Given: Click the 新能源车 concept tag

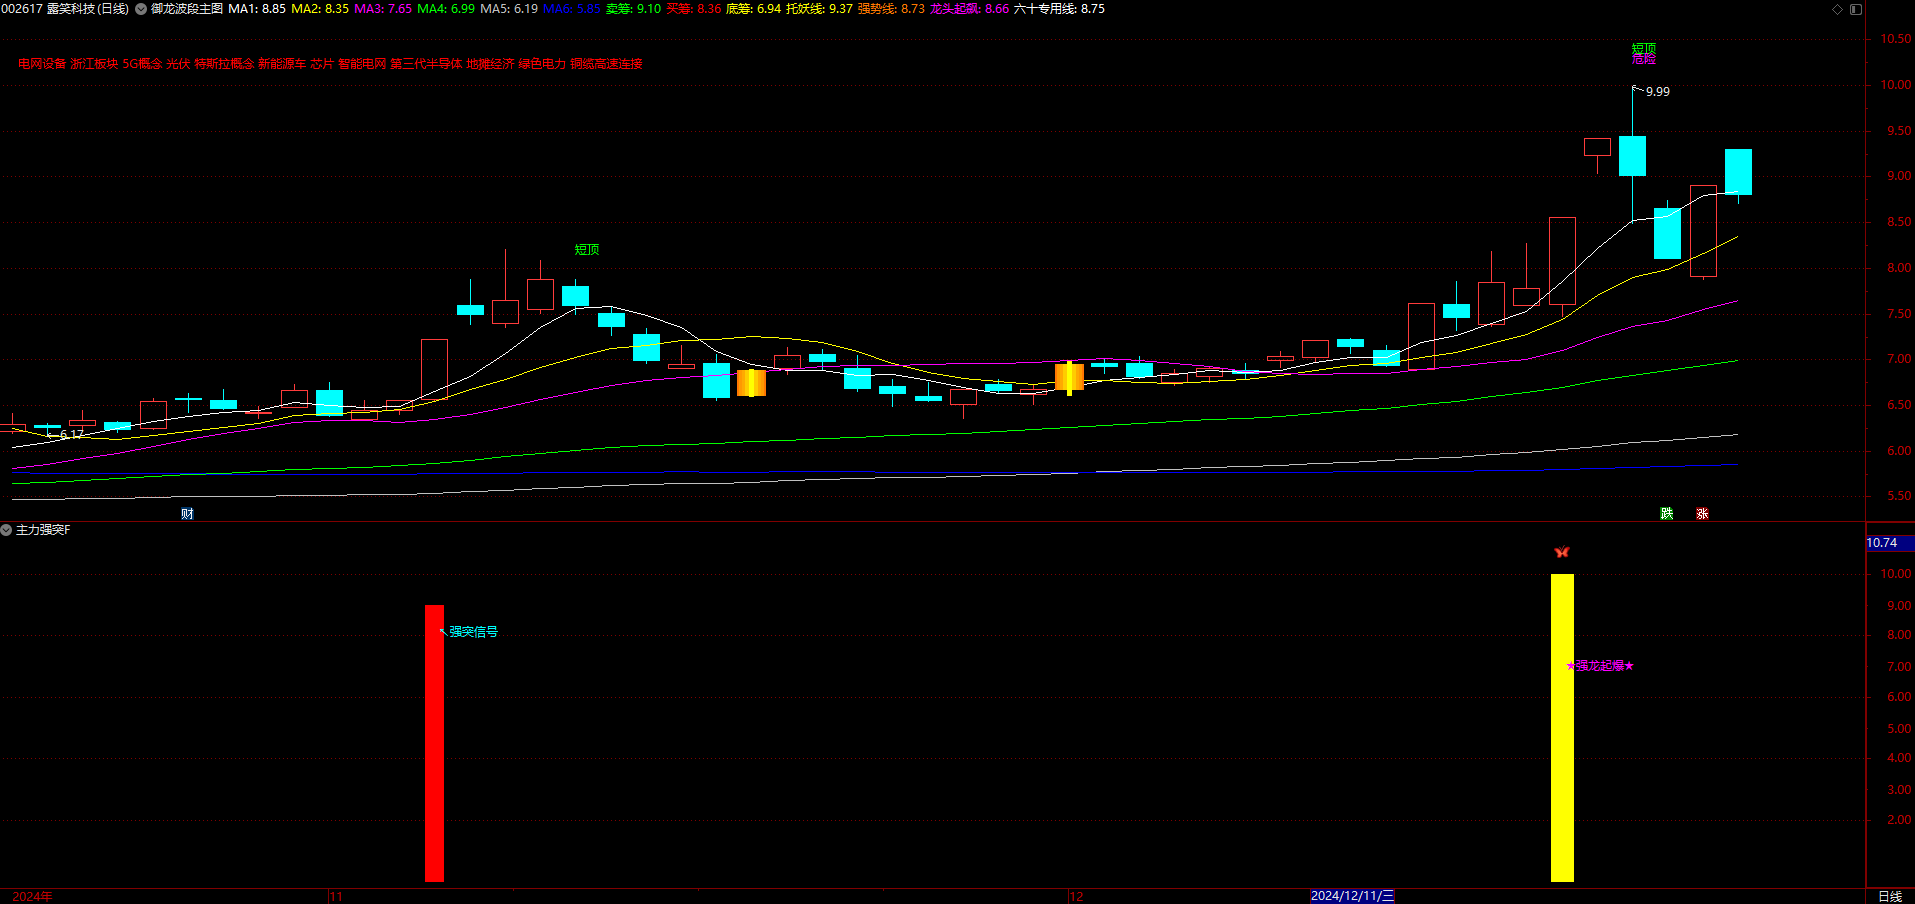Looking at the screenshot, I should [x=282, y=64].
